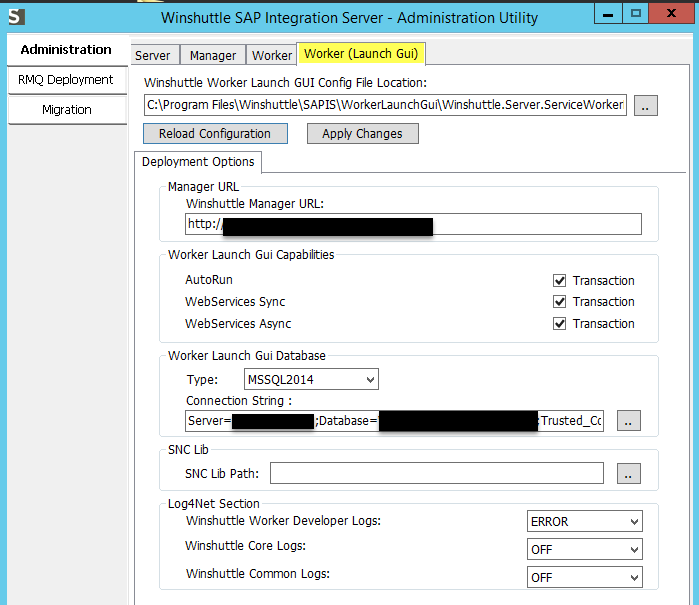Open the database Type MSSQL2014 dropdown
This screenshot has width=699, height=605.
pos(311,379)
